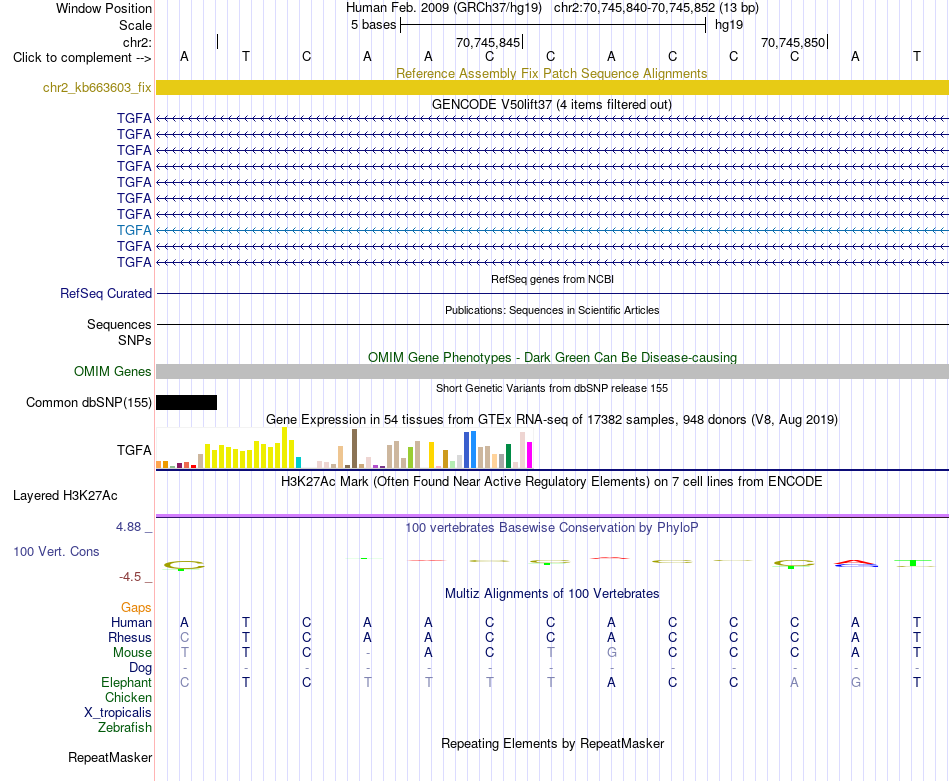Click the 'G' base in Mouse alignment row
The height and width of the screenshot is (781, 950).
coord(612,653)
